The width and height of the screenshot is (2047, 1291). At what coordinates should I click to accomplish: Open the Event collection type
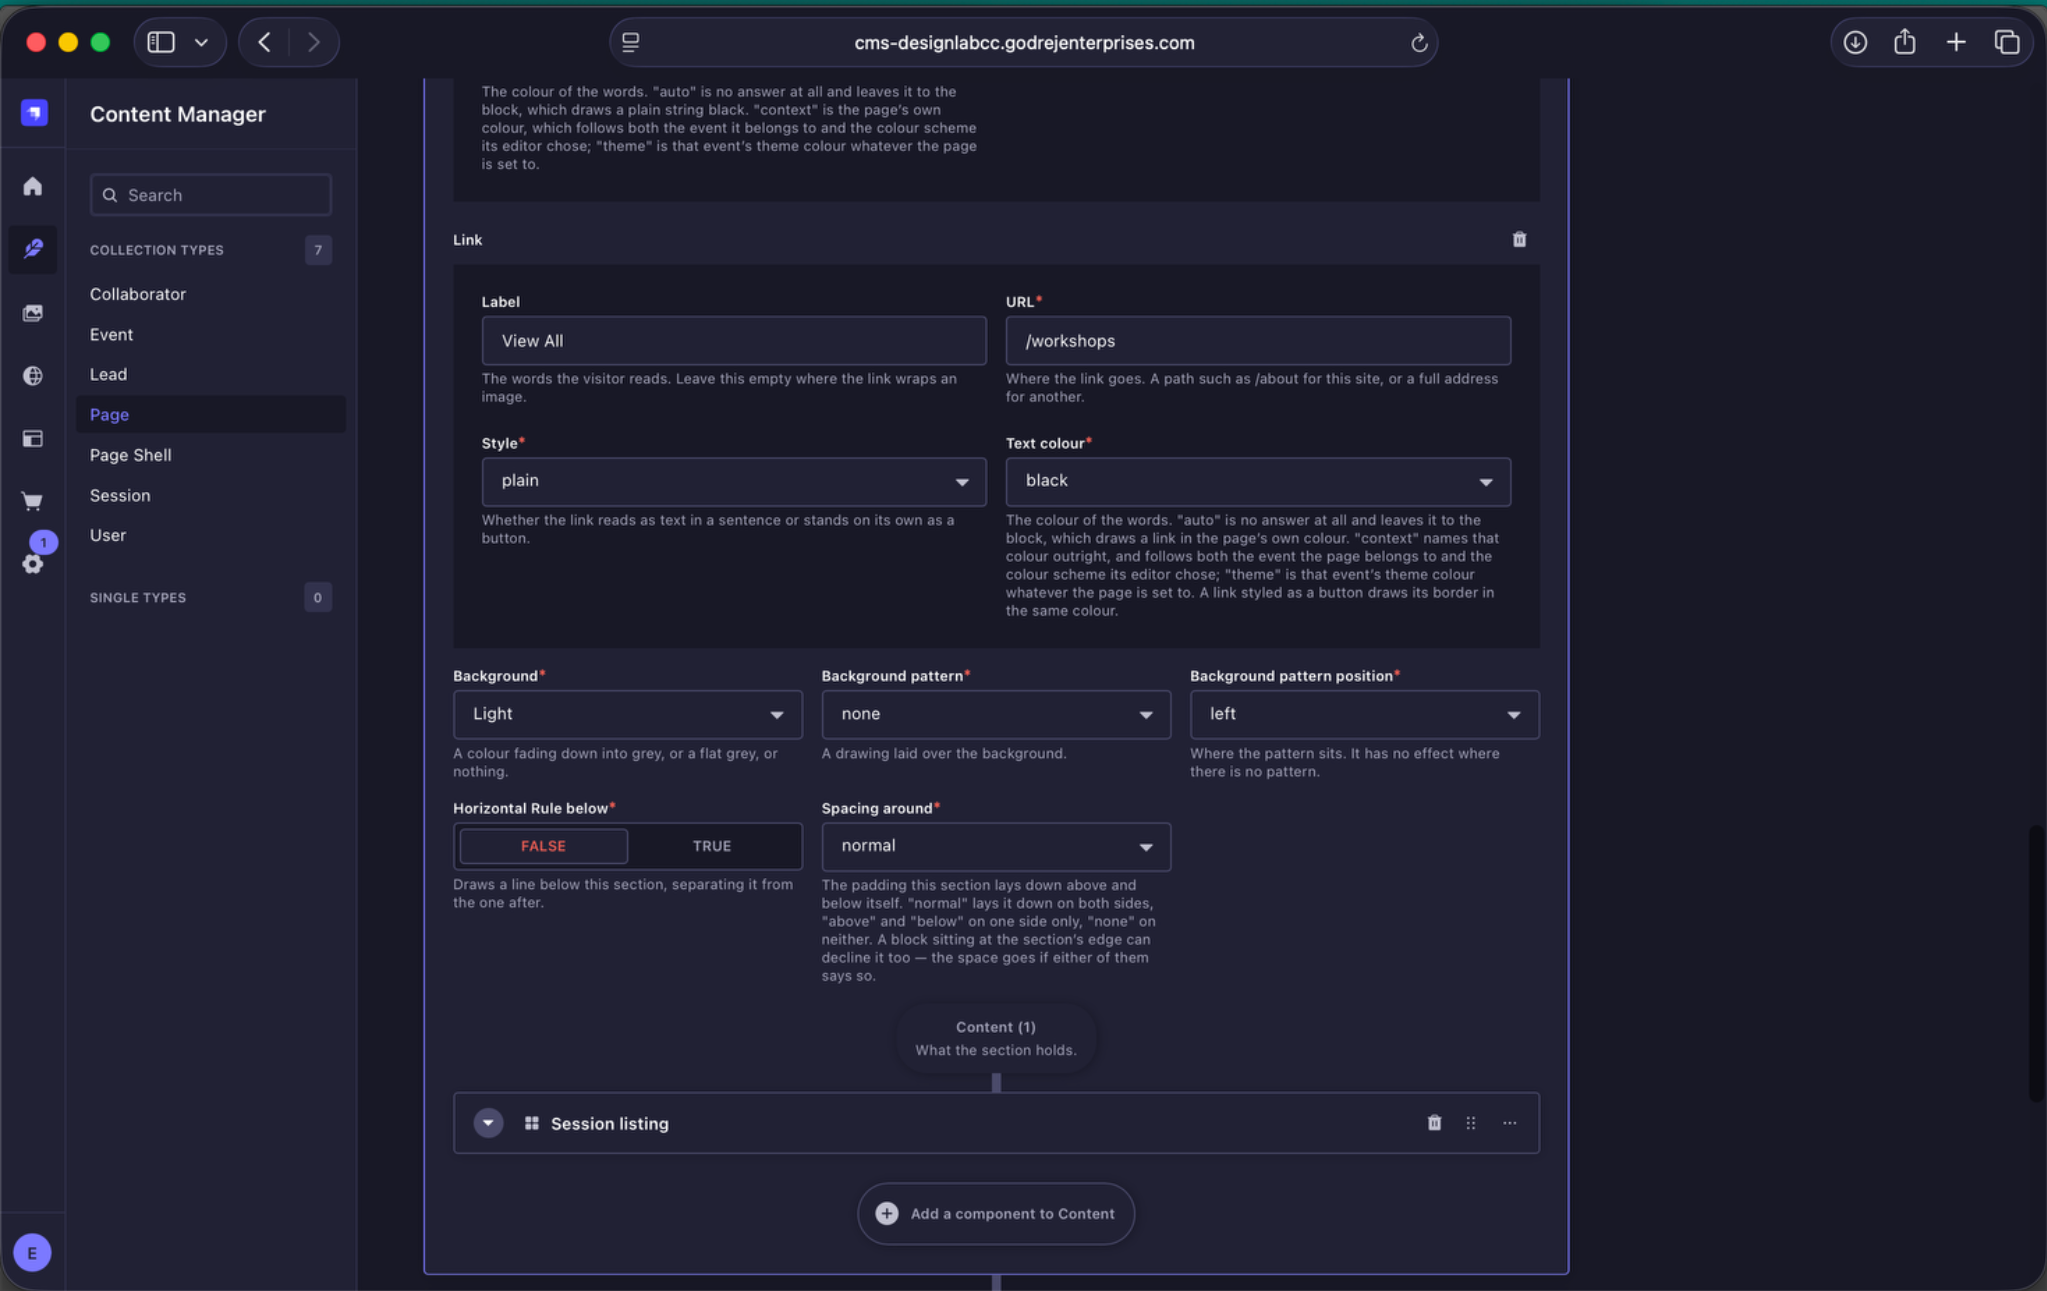[111, 334]
